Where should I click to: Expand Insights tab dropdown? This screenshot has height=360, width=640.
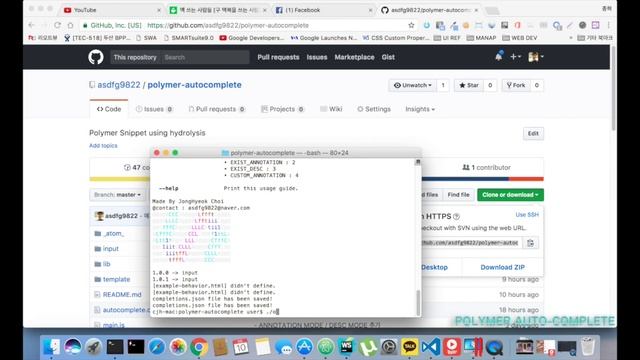pos(420,109)
